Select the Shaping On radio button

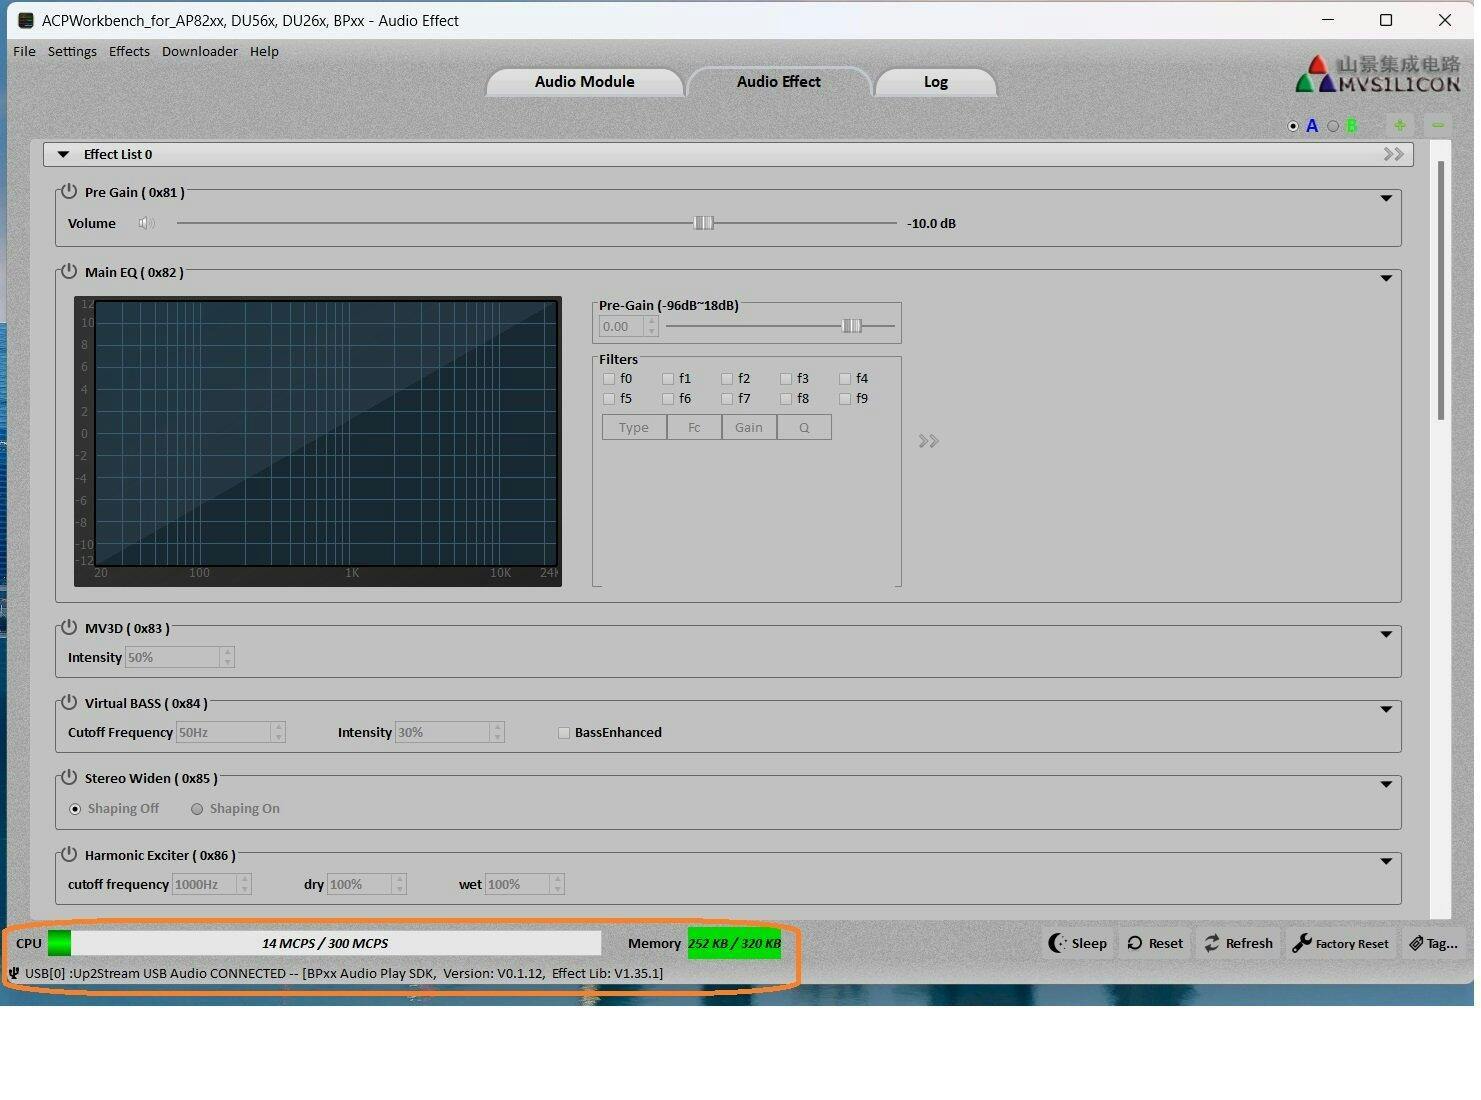pos(197,809)
